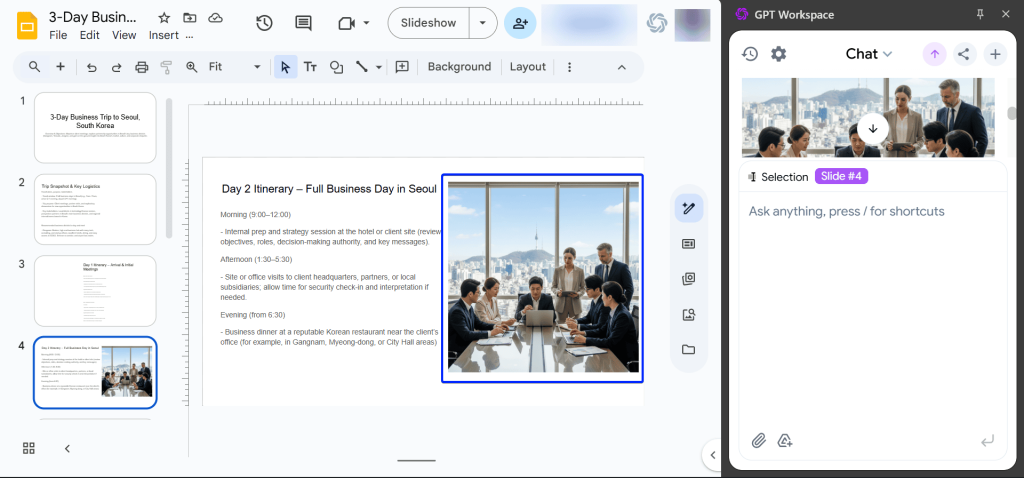Pin the GPT Workspace side panel
Viewport: 1024px width, 478px height.
[x=979, y=14]
